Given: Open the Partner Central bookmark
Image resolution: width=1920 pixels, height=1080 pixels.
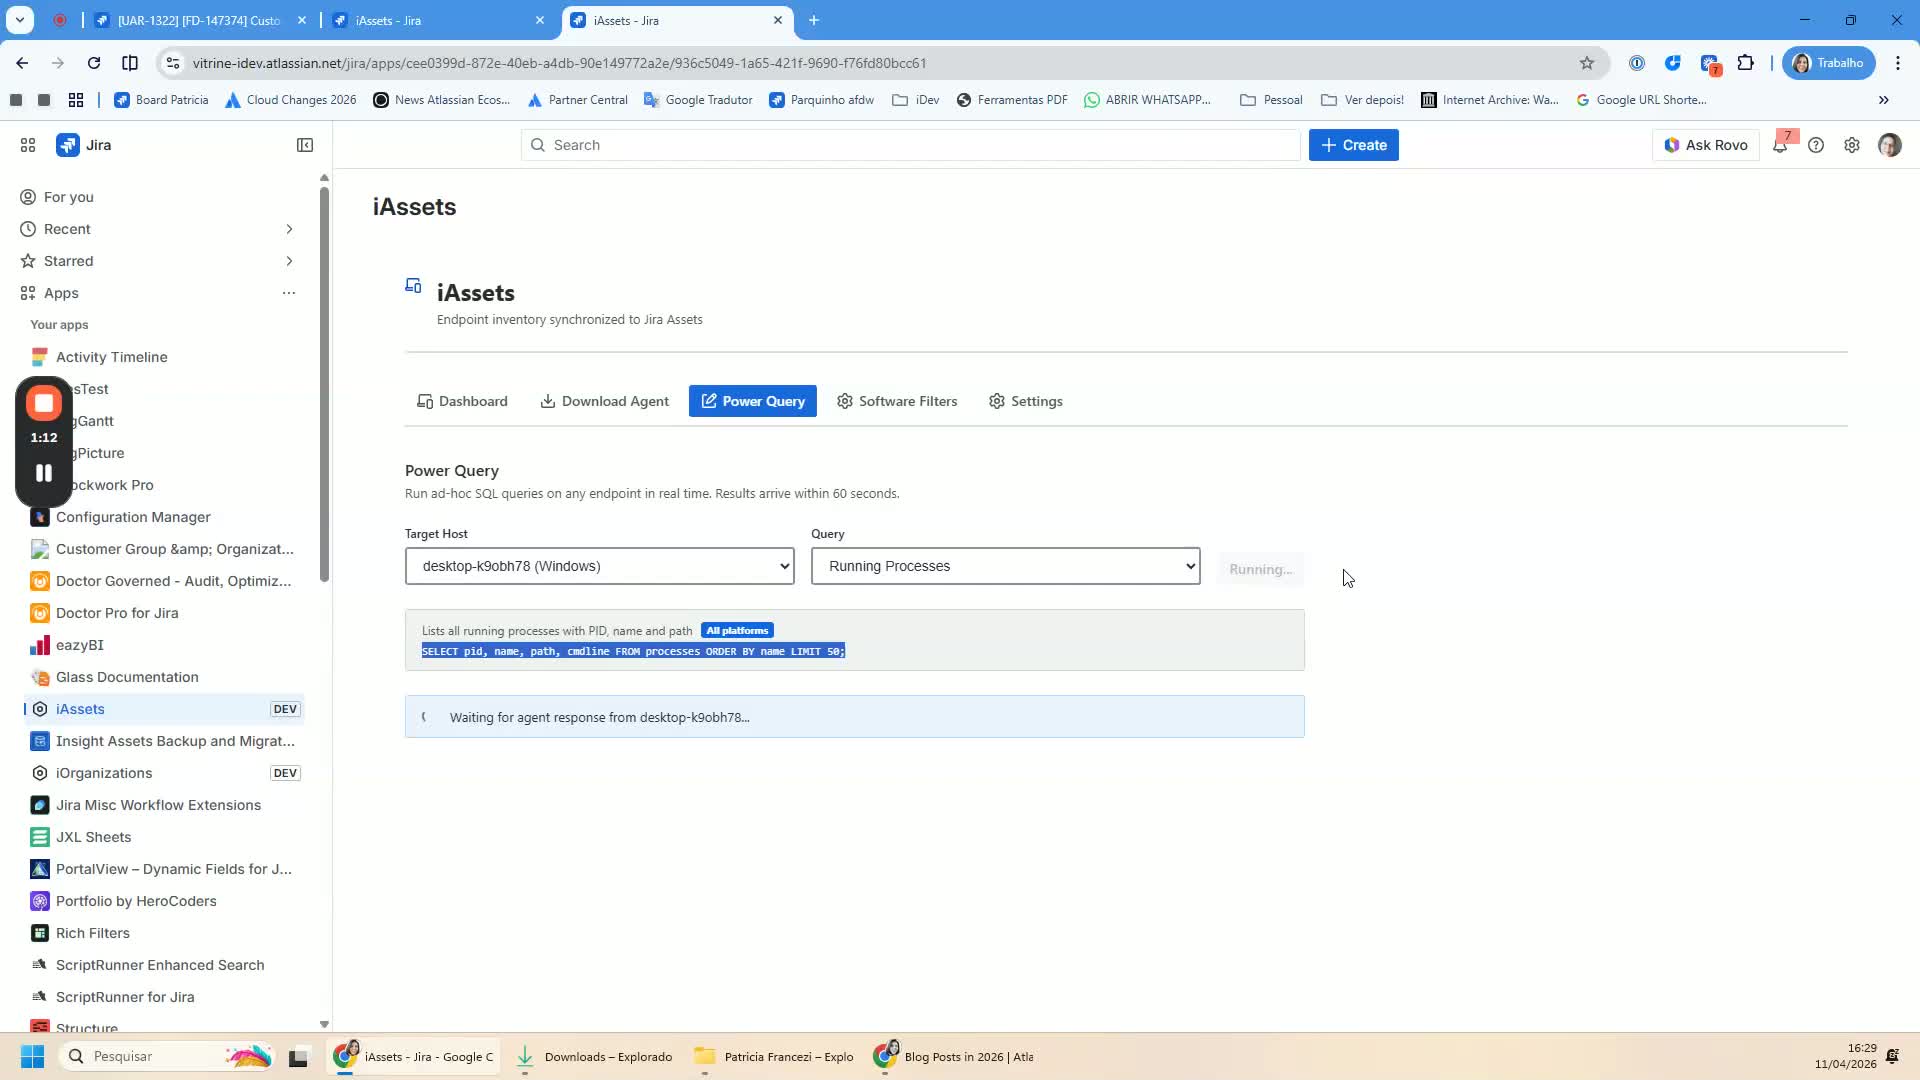Looking at the screenshot, I should click(x=578, y=100).
